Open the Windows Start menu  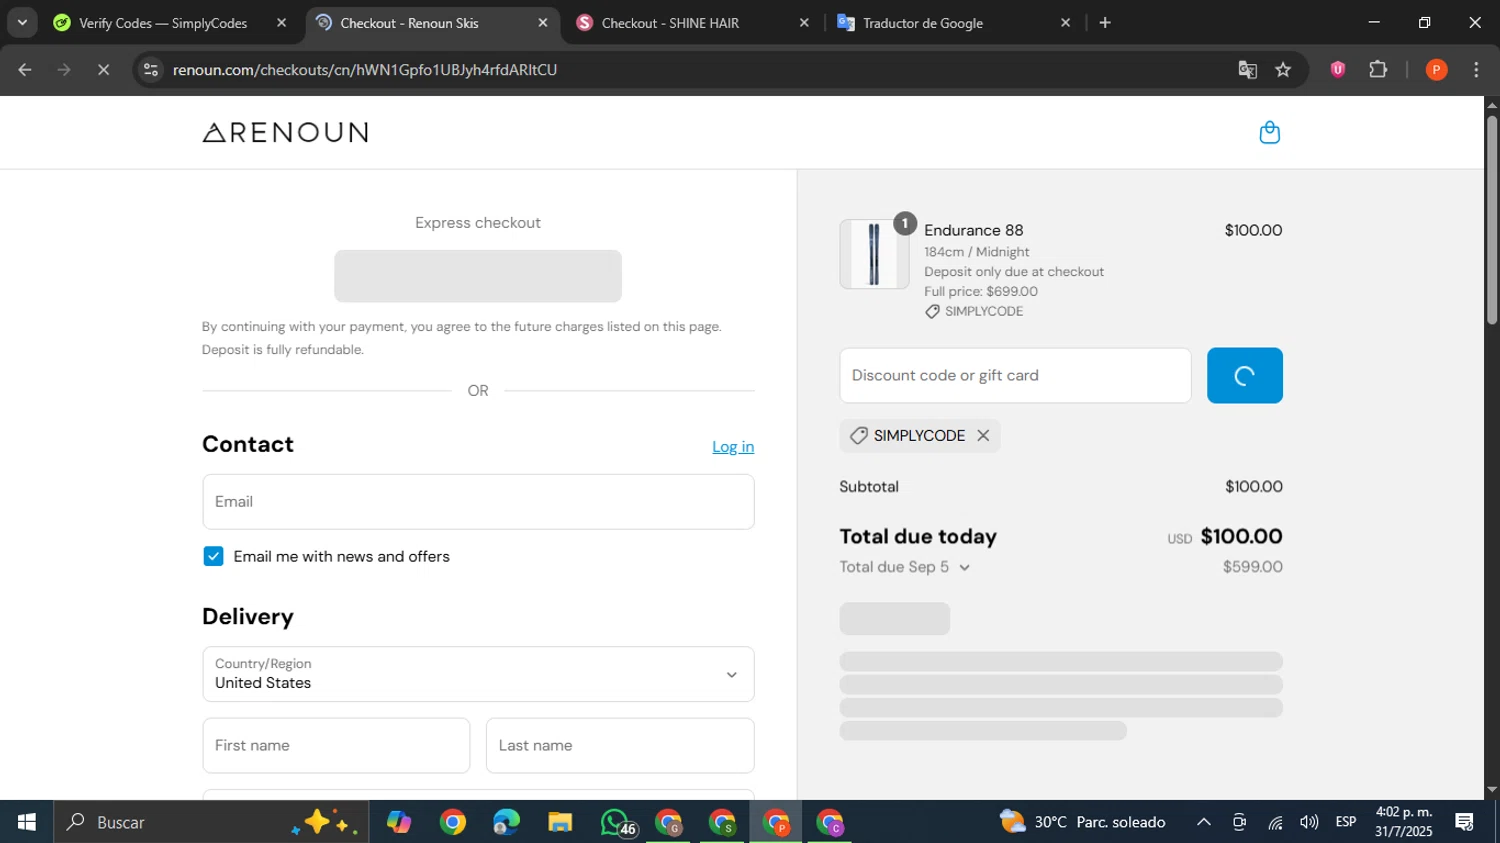point(27,822)
